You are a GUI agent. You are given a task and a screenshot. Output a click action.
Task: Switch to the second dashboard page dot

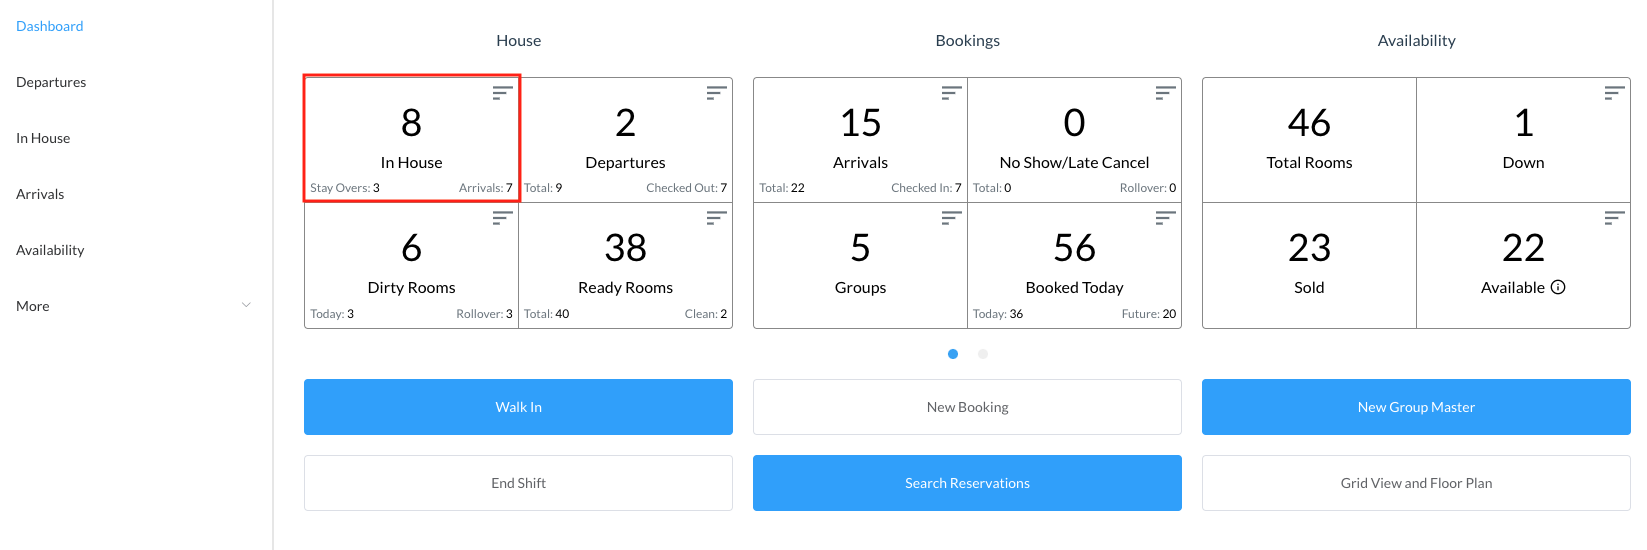point(983,354)
